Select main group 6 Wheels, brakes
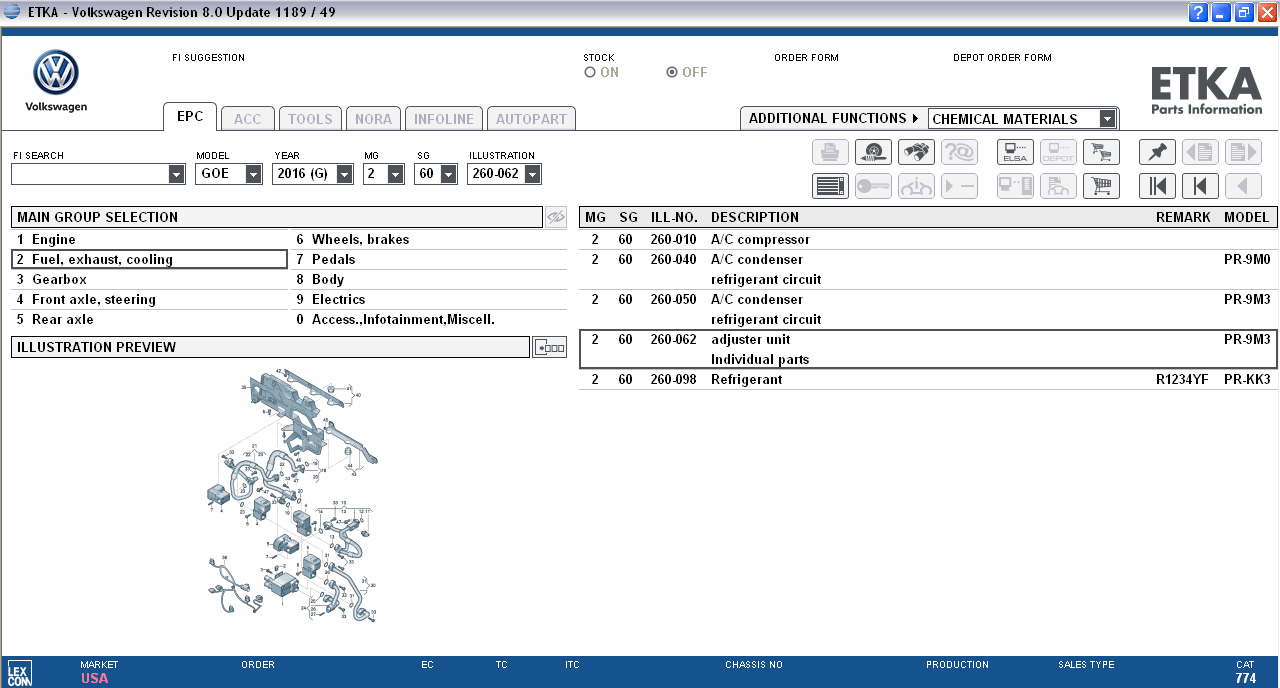 360,240
